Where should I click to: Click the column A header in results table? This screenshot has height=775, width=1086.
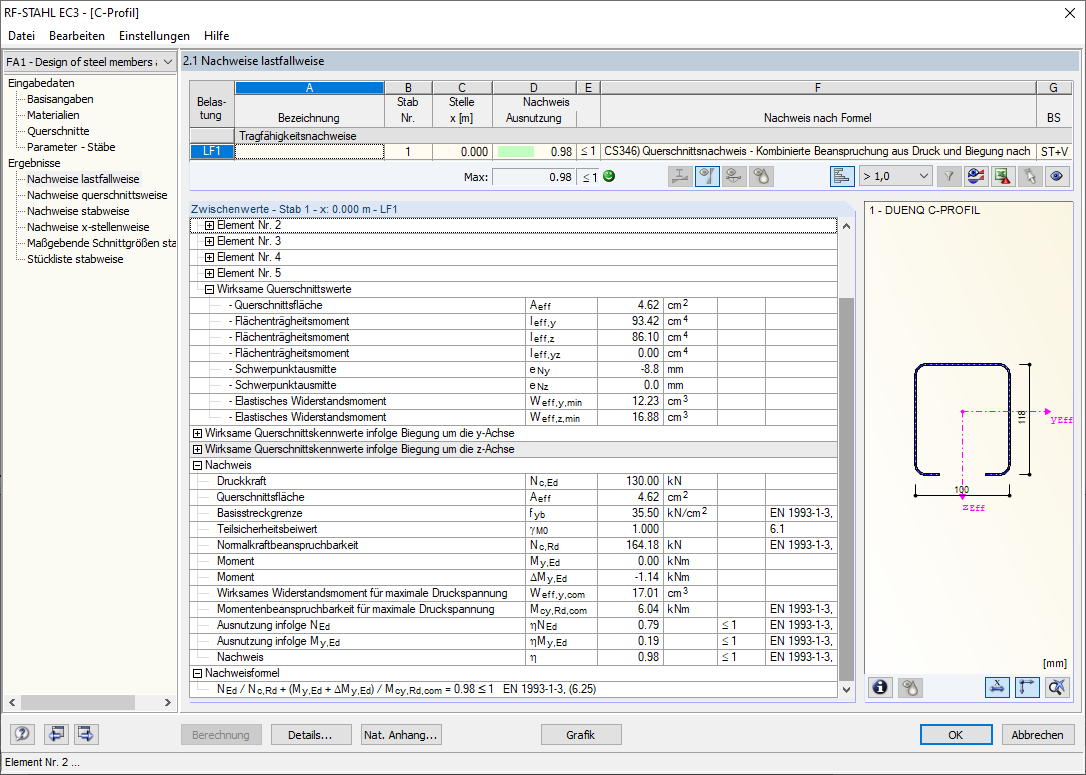310,88
